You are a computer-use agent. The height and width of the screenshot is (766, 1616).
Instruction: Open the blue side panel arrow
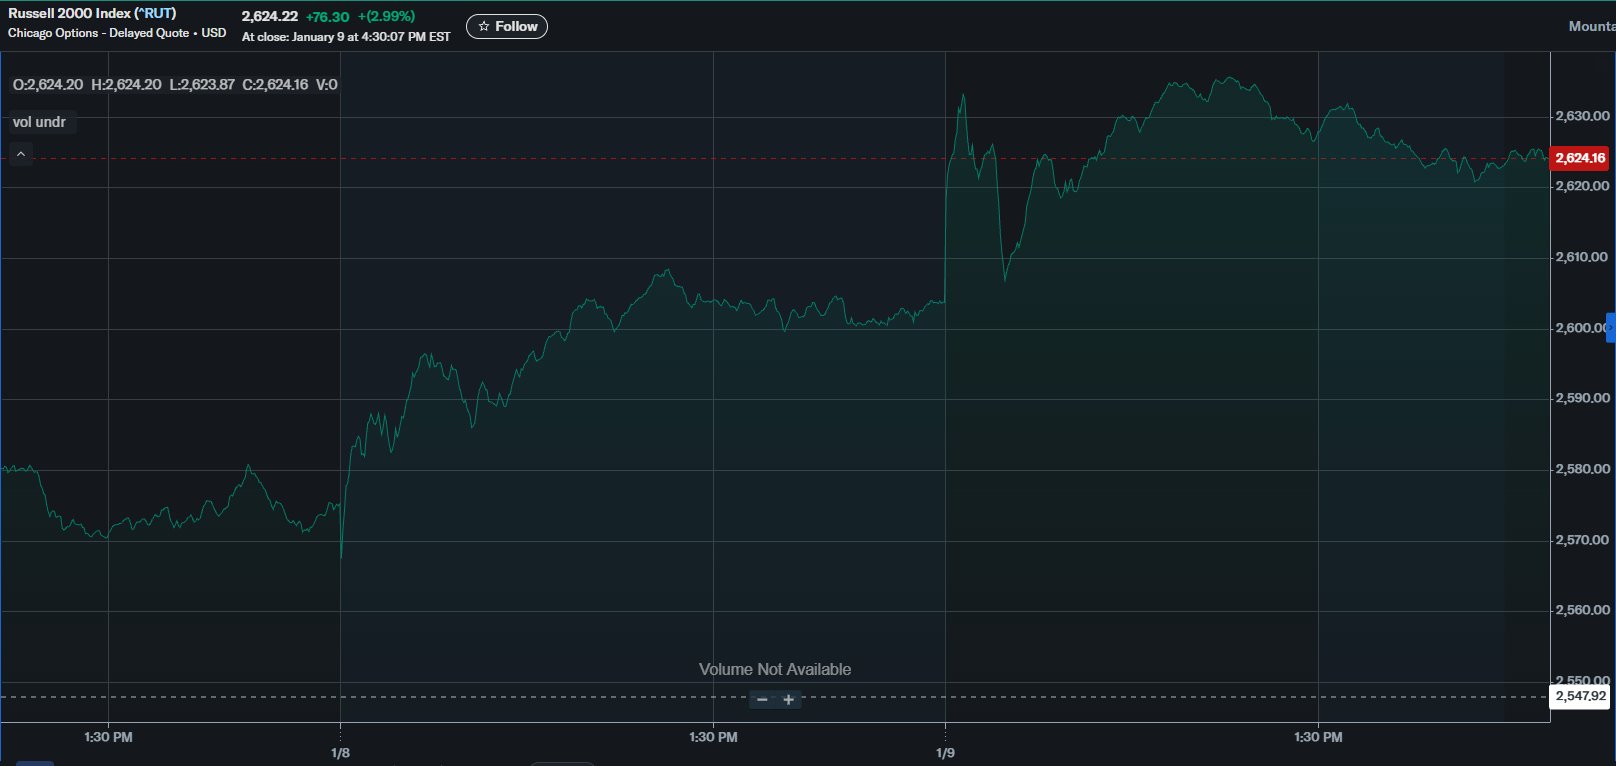click(x=1610, y=328)
